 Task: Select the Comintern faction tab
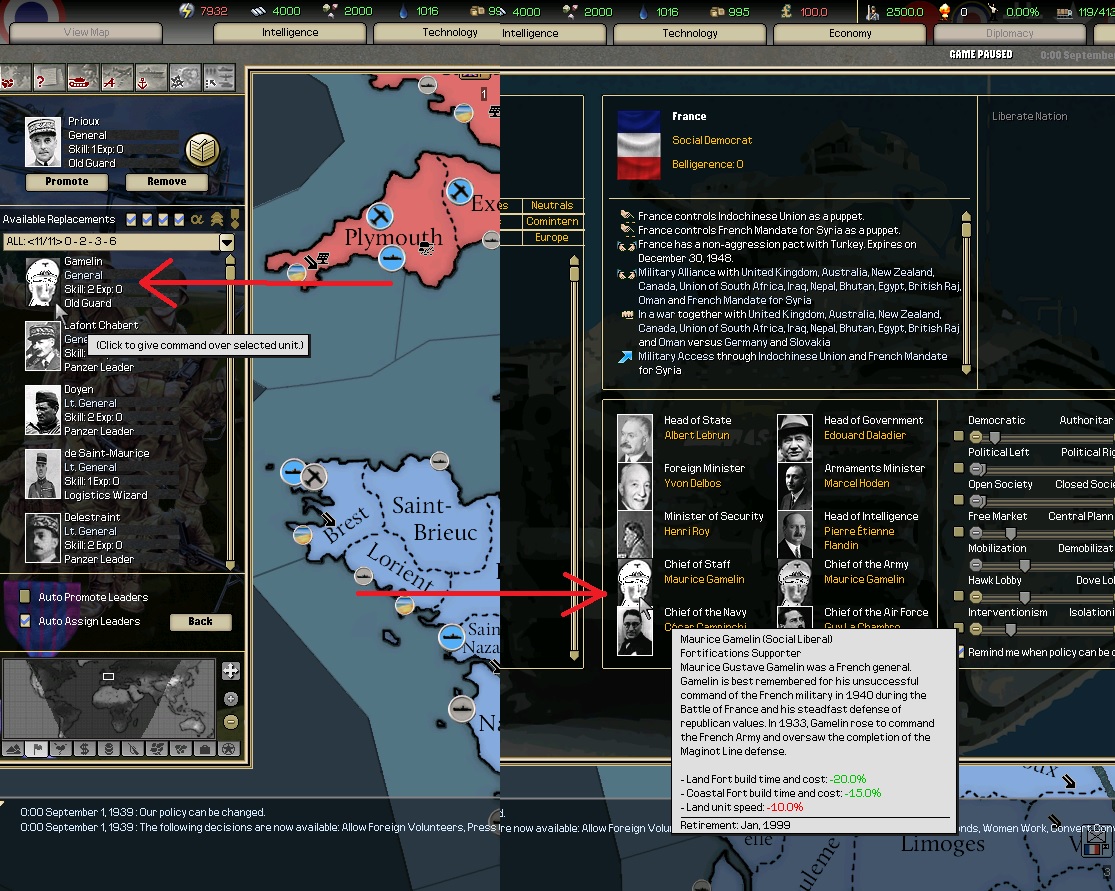click(552, 221)
